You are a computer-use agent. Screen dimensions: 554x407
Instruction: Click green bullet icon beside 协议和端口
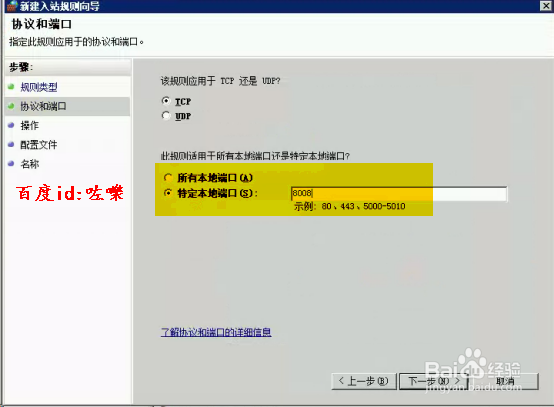(x=11, y=106)
